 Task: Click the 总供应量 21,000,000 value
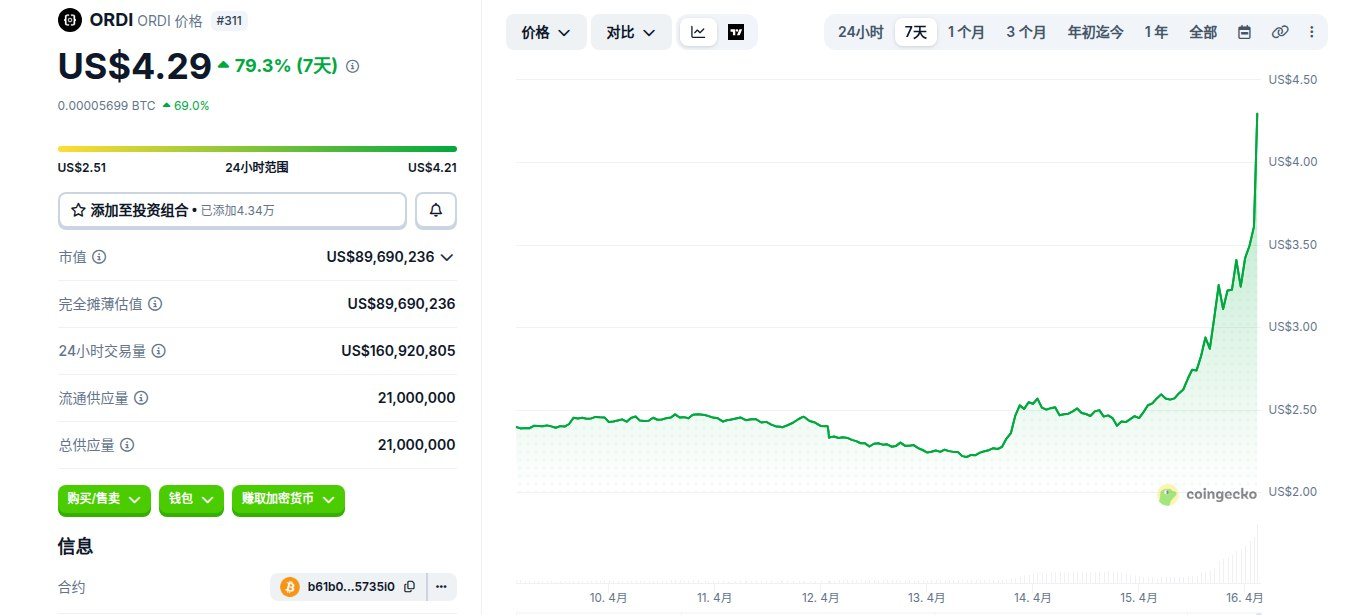tap(417, 445)
